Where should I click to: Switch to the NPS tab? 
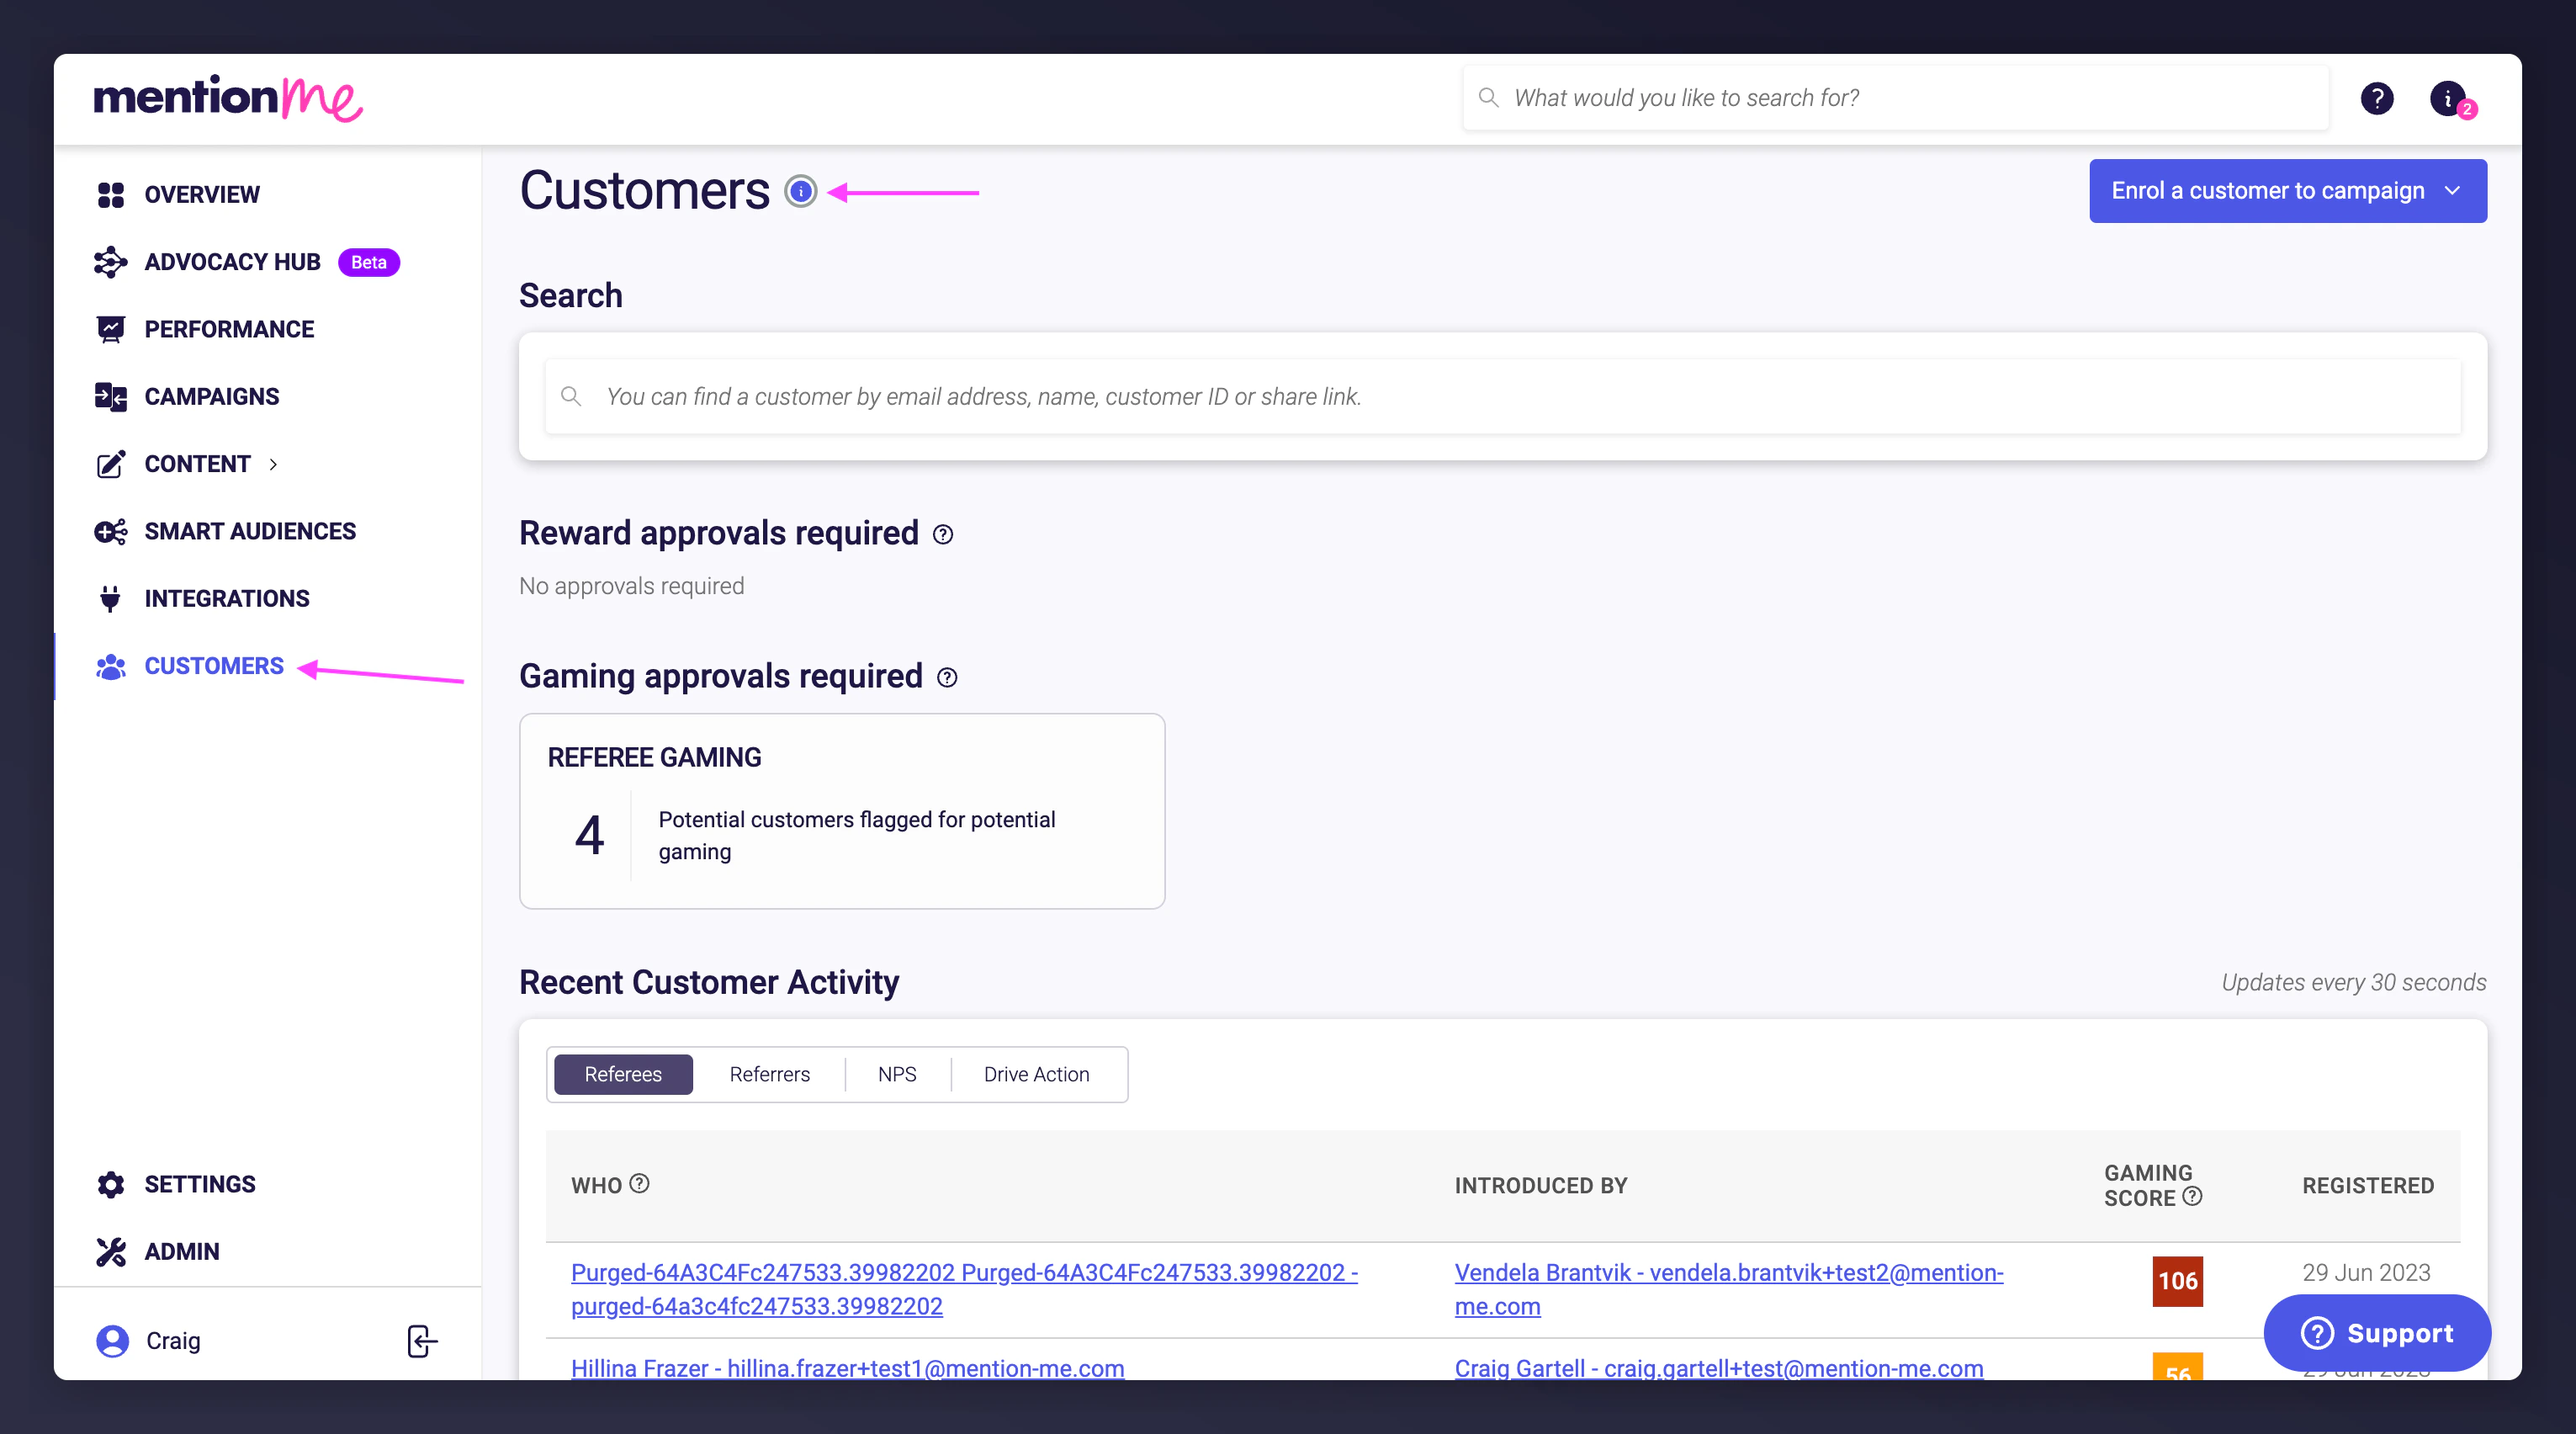[x=897, y=1074]
